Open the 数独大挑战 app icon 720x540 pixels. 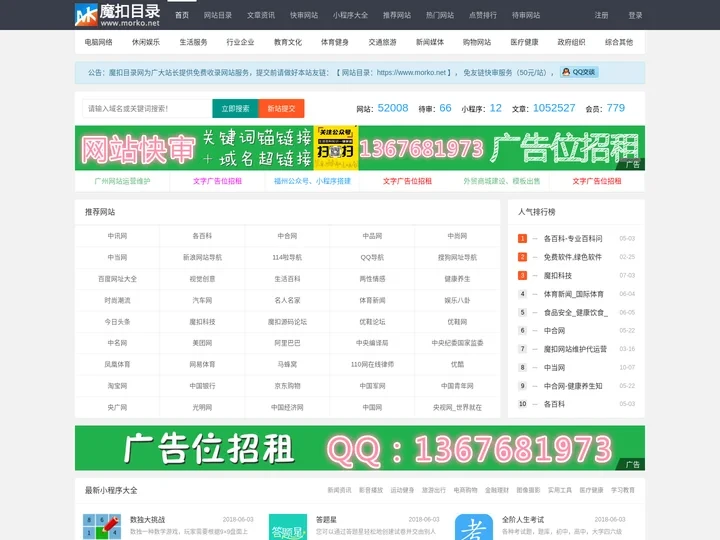(102, 526)
